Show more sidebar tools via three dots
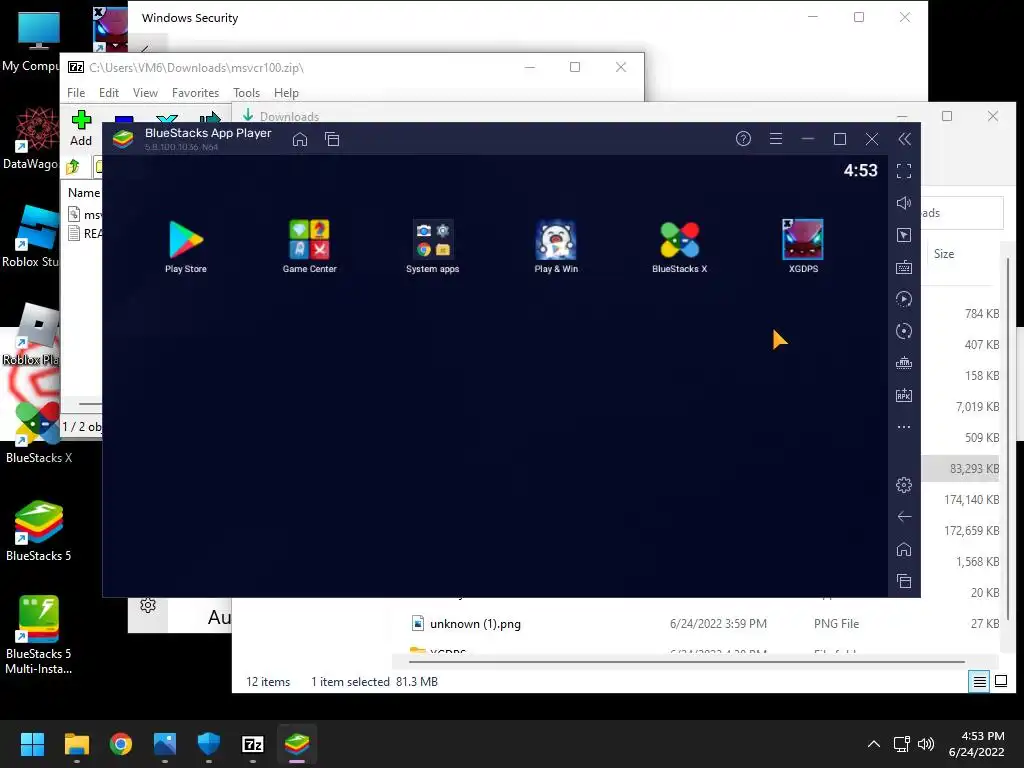This screenshot has width=1024, height=768. pyautogui.click(x=904, y=427)
